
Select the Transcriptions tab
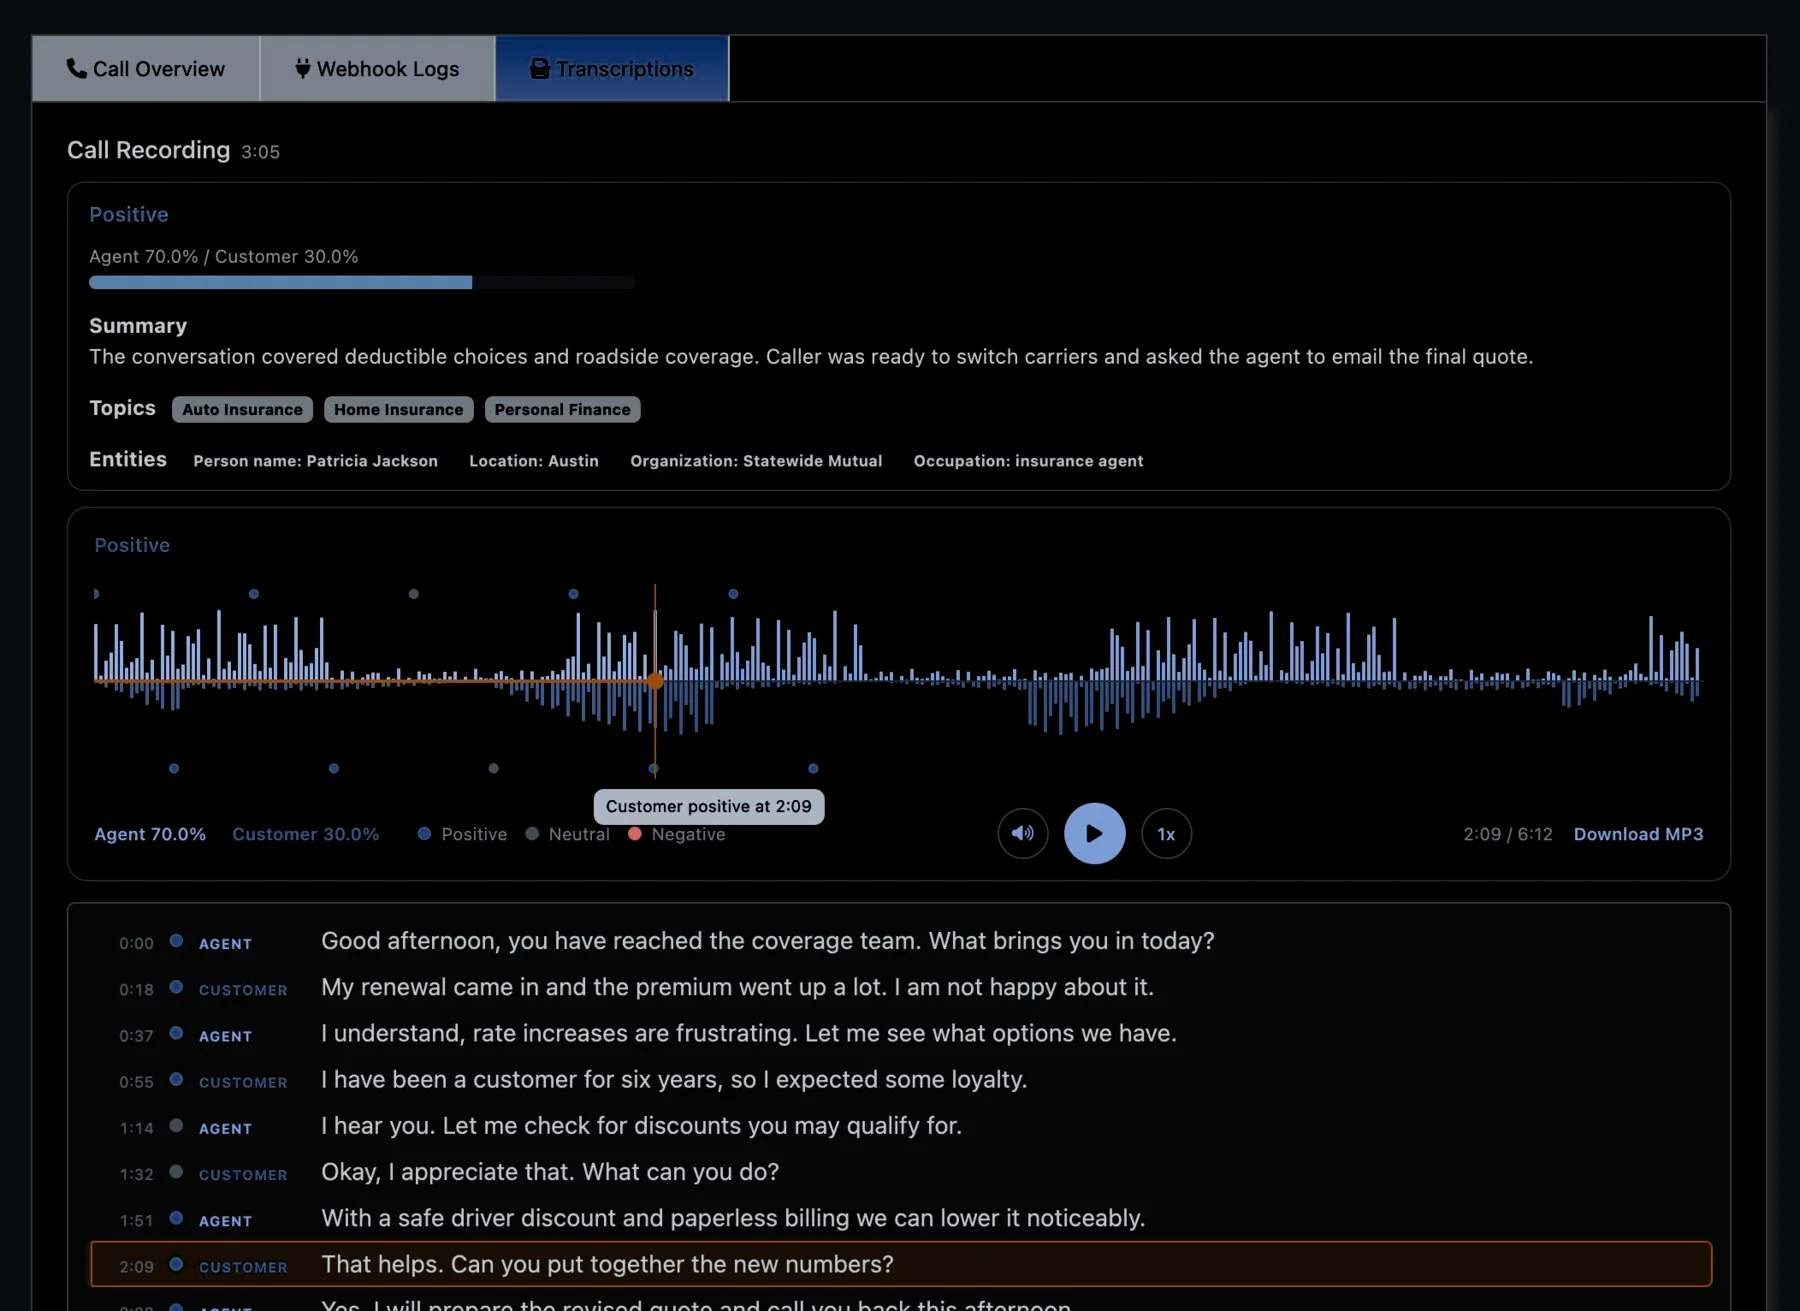tap(612, 69)
